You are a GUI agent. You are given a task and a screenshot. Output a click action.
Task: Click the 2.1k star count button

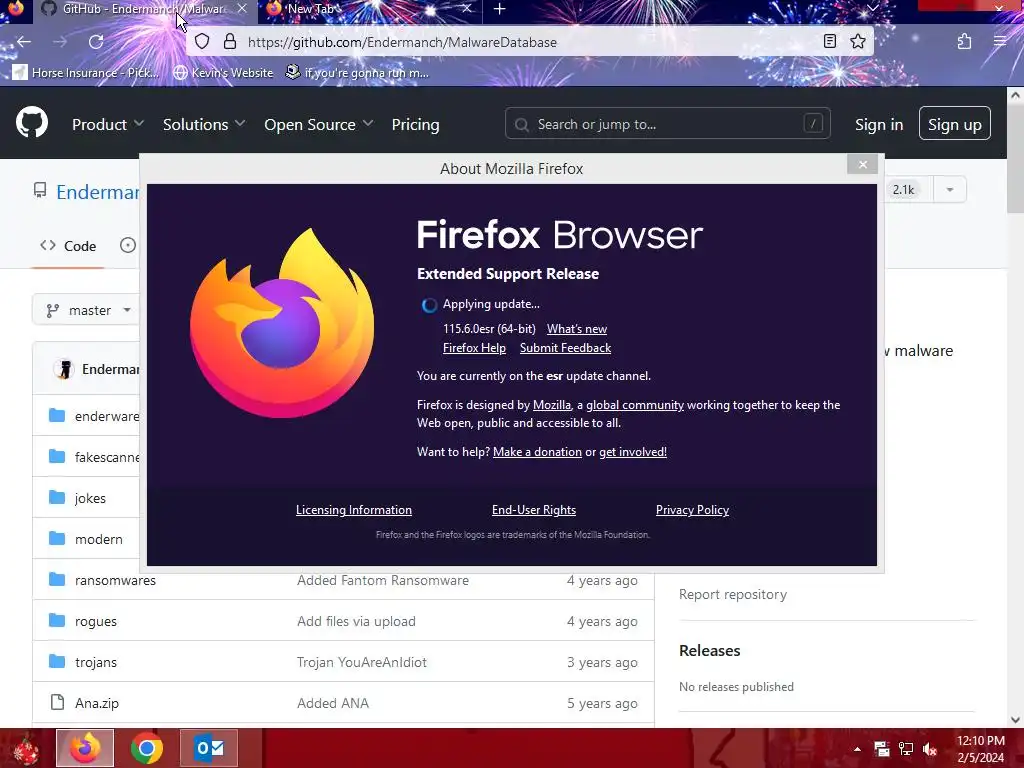905,189
